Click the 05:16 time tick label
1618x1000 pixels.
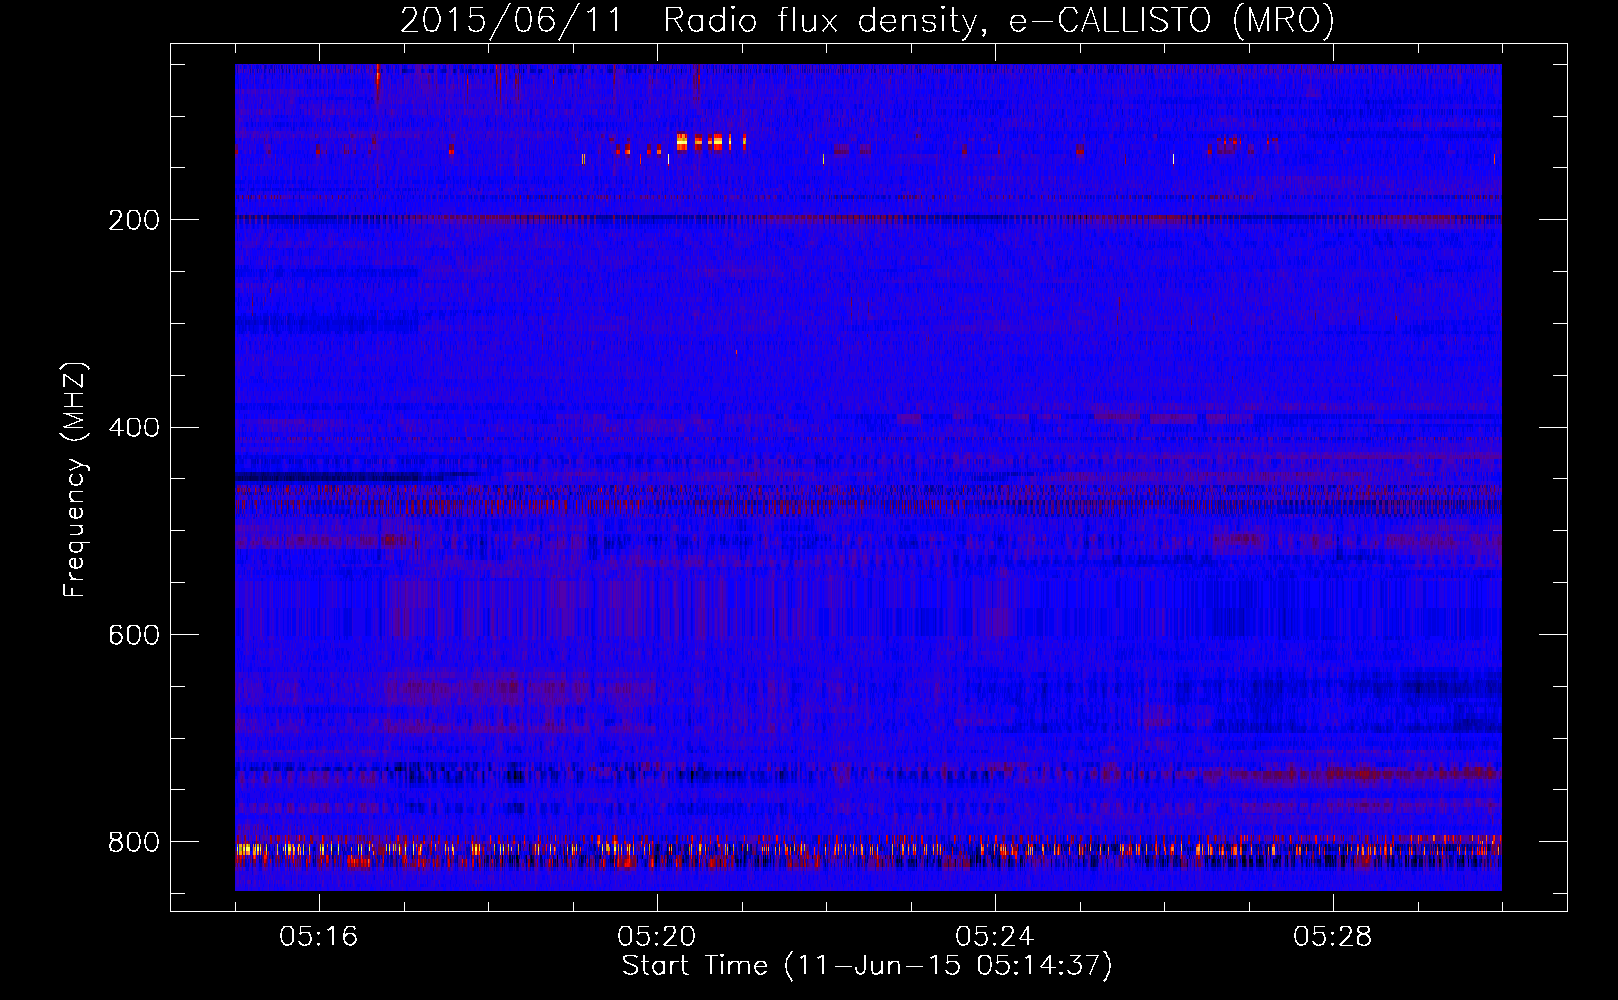pyautogui.click(x=319, y=937)
